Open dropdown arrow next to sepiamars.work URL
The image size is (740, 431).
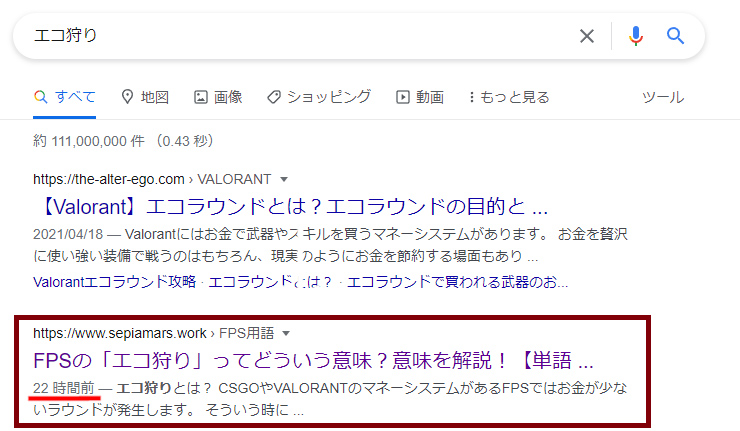click(x=286, y=333)
